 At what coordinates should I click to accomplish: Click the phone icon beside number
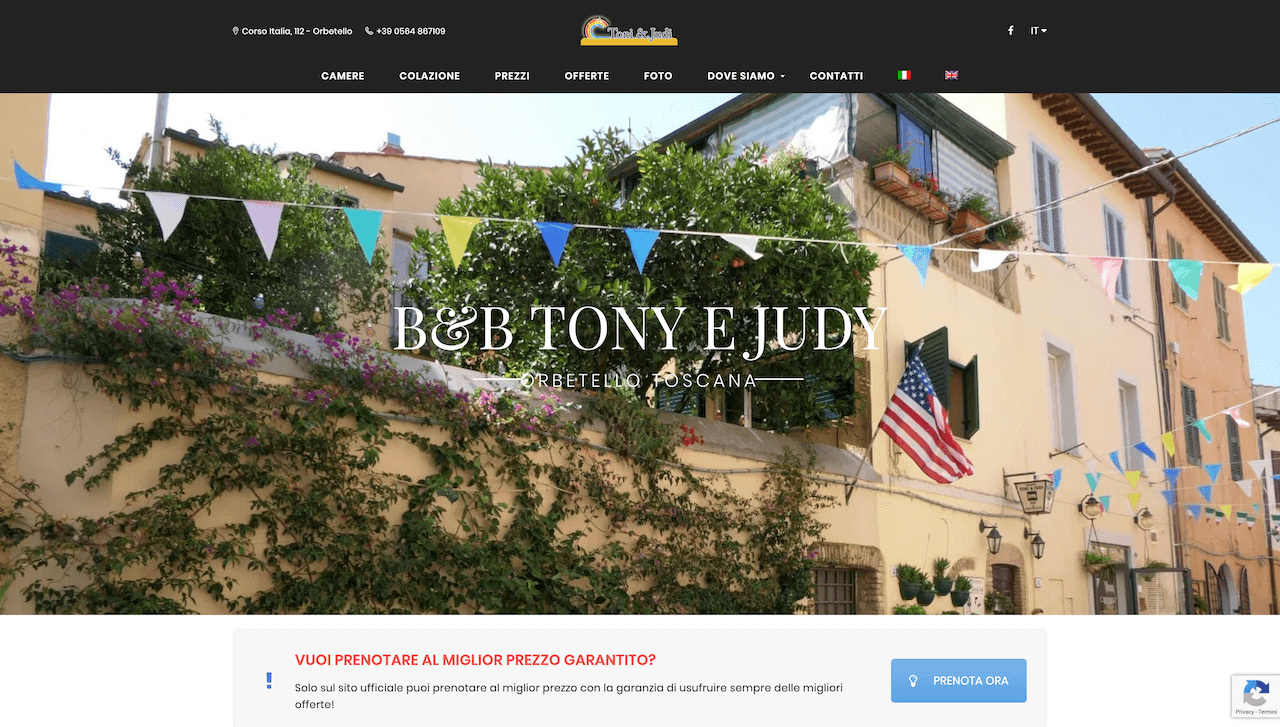(x=369, y=31)
